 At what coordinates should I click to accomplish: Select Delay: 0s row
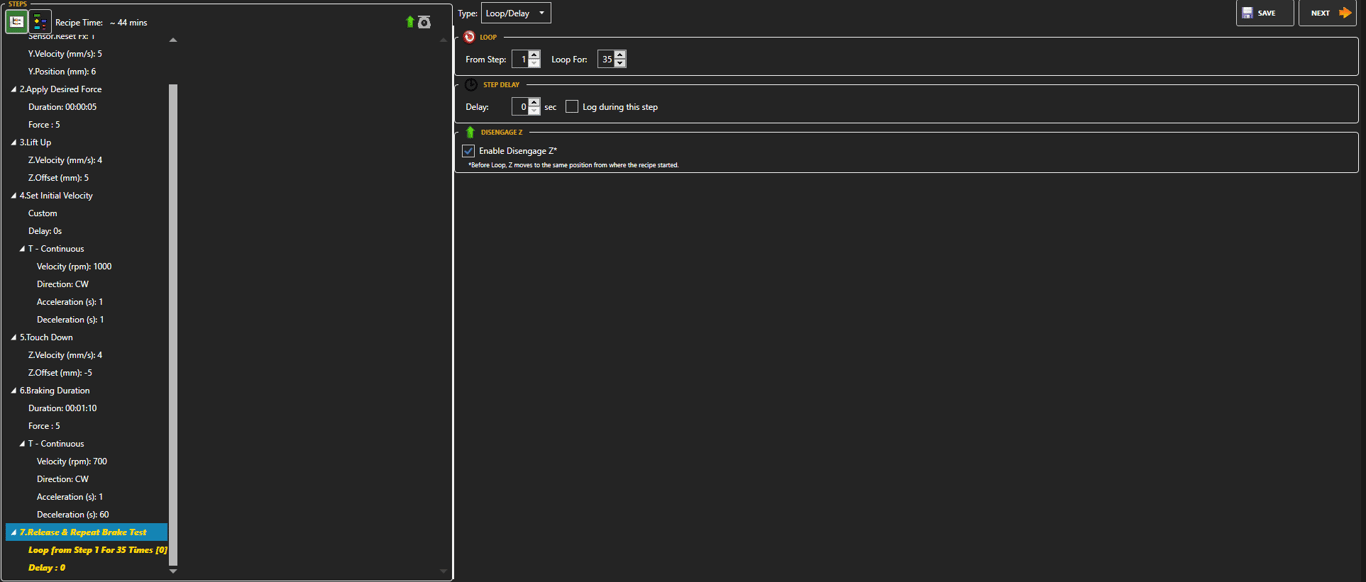pos(45,231)
